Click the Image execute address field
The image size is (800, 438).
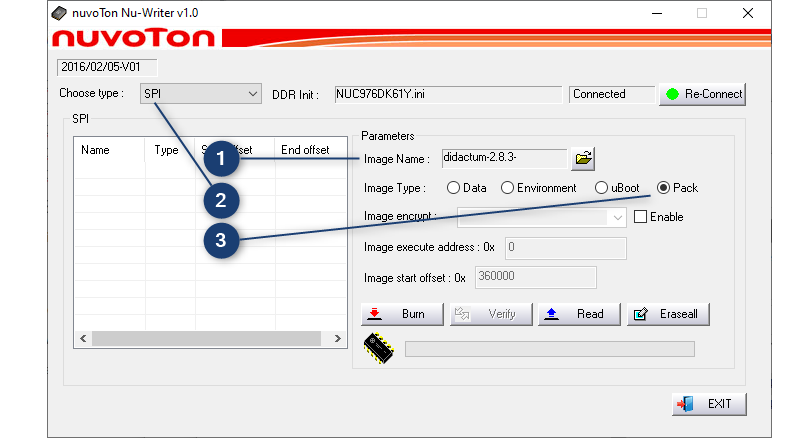click(565, 248)
